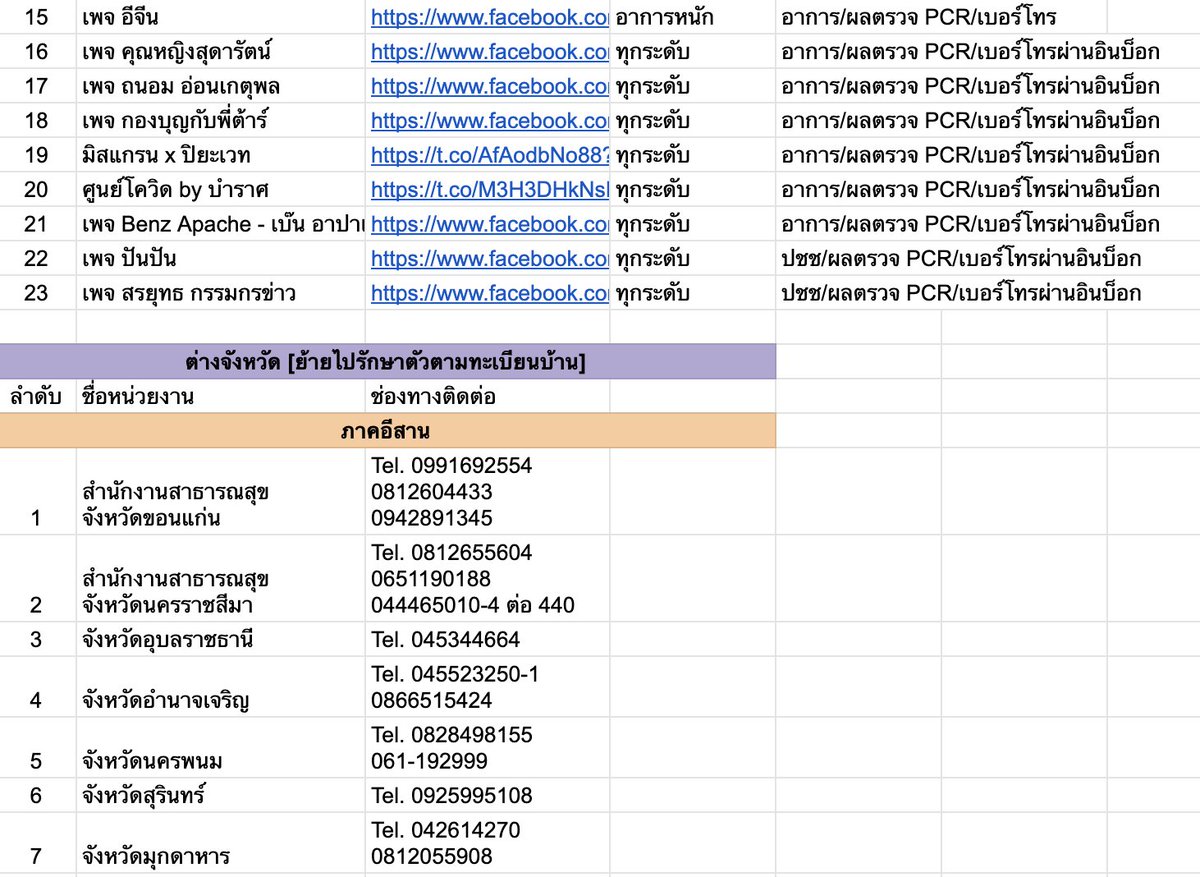Select number 7 cell beside มุกดาหาร
1200x877 pixels.
[38, 843]
